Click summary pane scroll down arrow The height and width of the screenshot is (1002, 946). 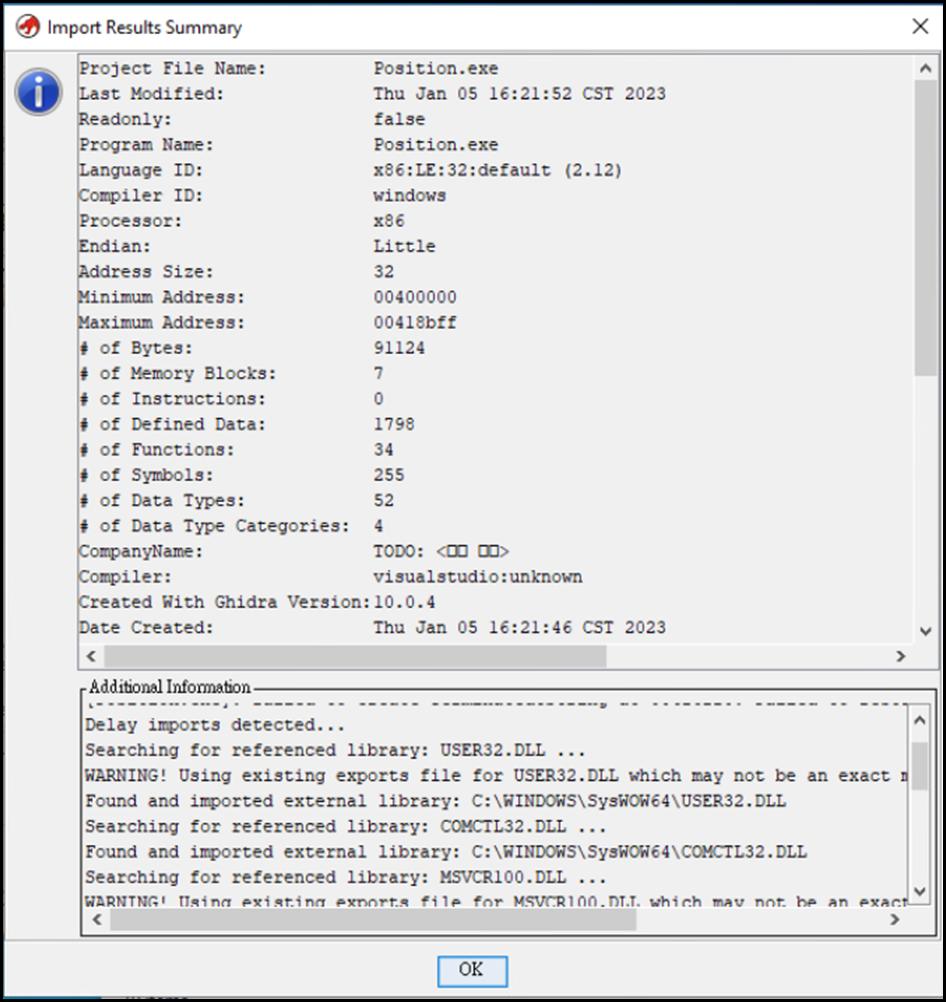[x=925, y=631]
